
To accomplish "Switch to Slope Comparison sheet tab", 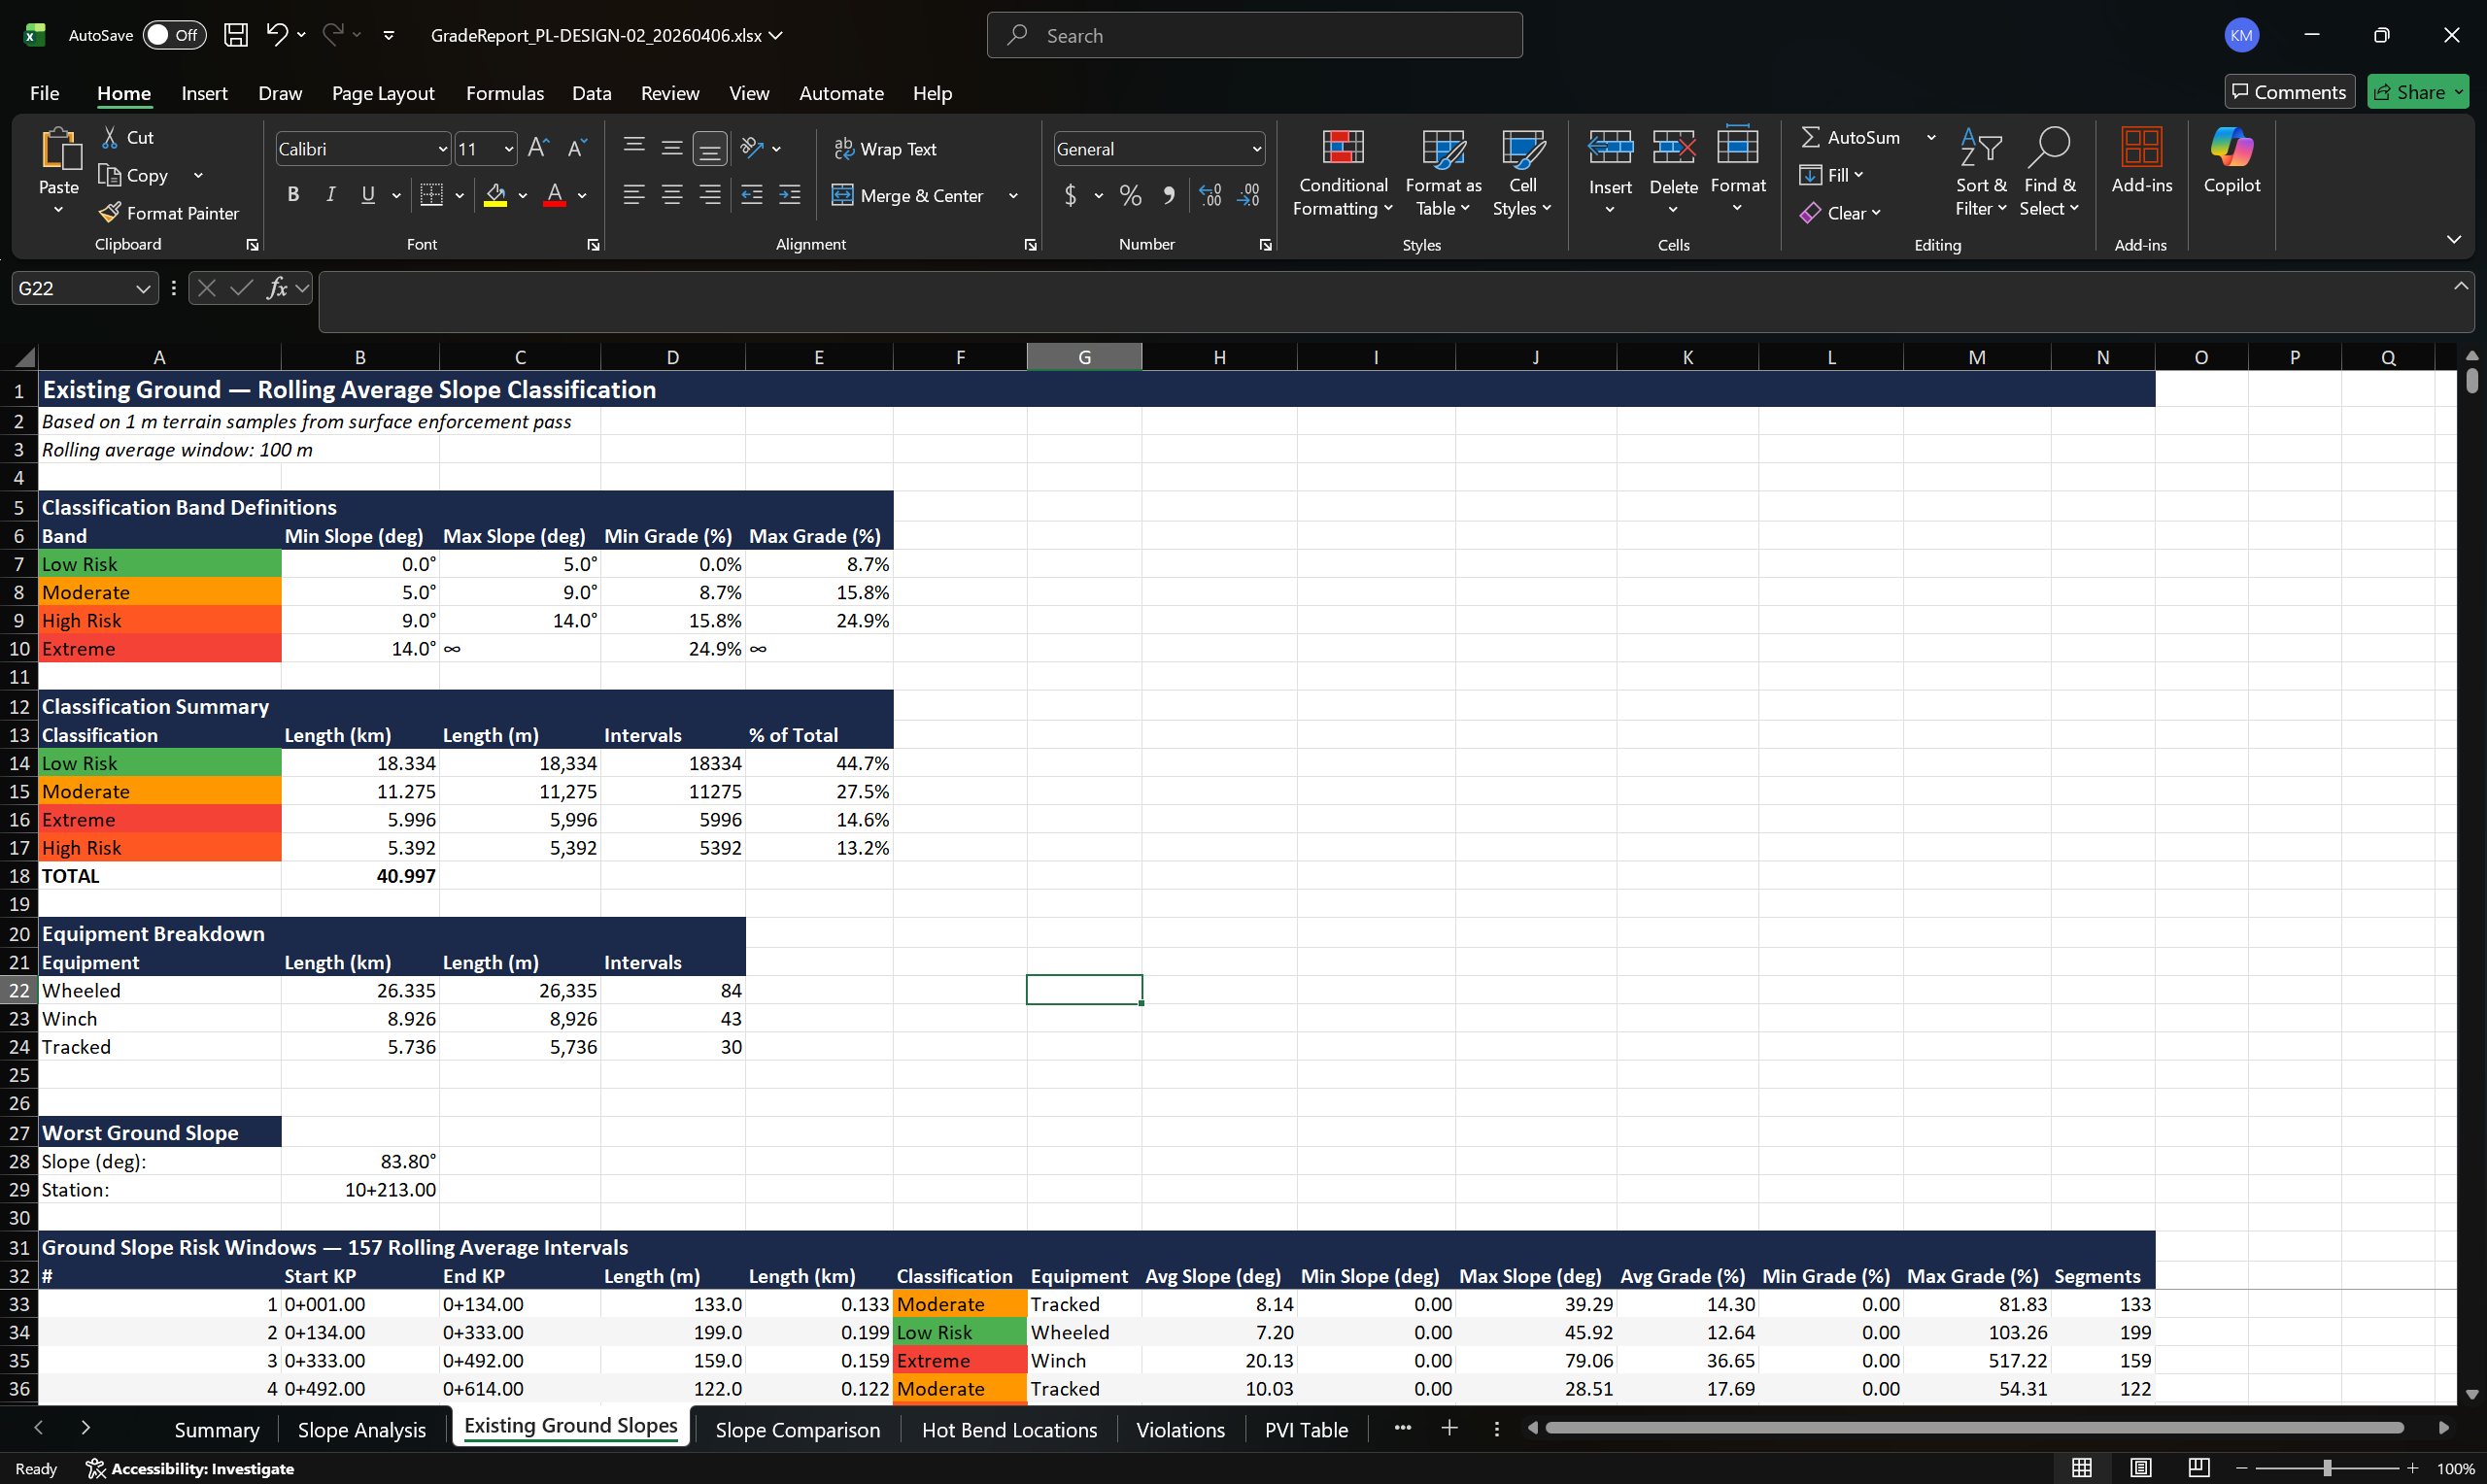I will (797, 1429).
